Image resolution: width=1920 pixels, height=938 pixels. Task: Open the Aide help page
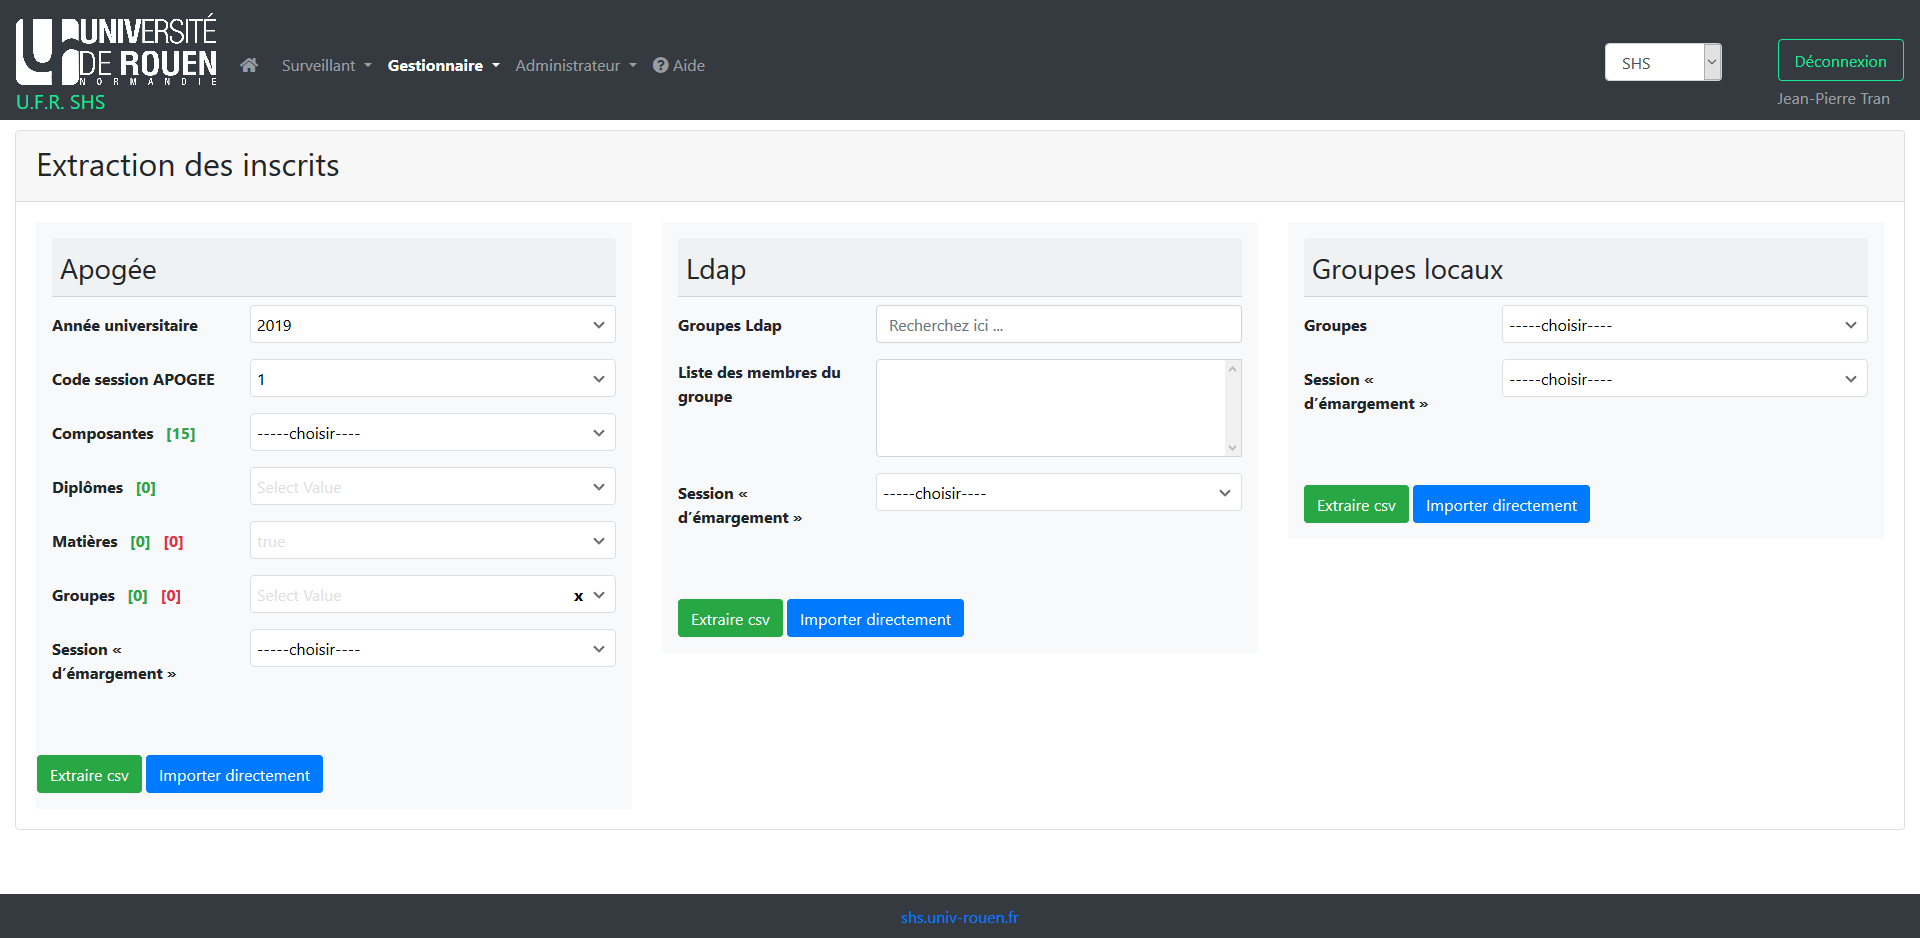tap(679, 65)
